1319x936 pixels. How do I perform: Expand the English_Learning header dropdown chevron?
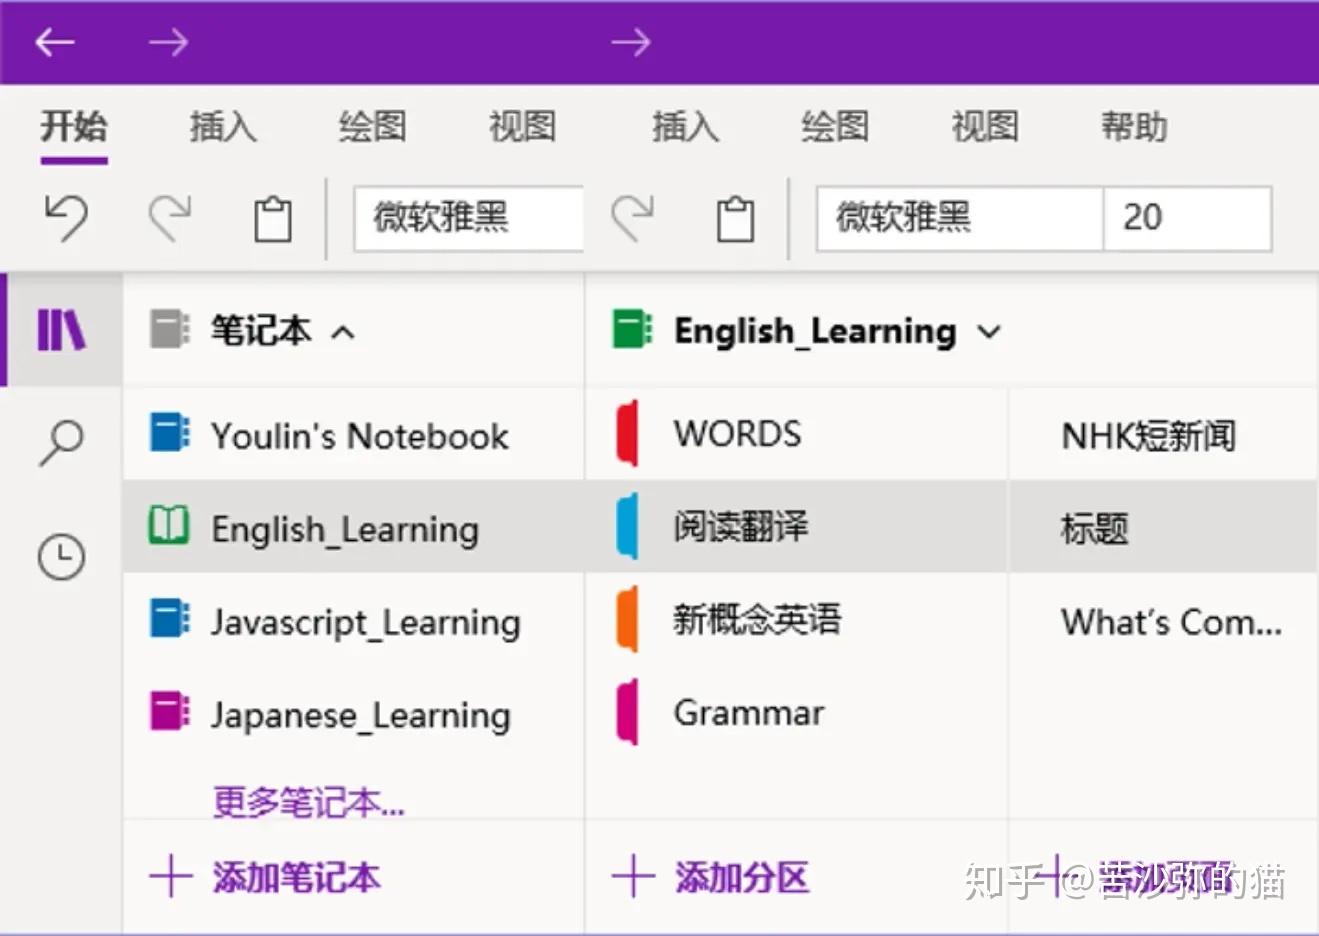point(989,332)
